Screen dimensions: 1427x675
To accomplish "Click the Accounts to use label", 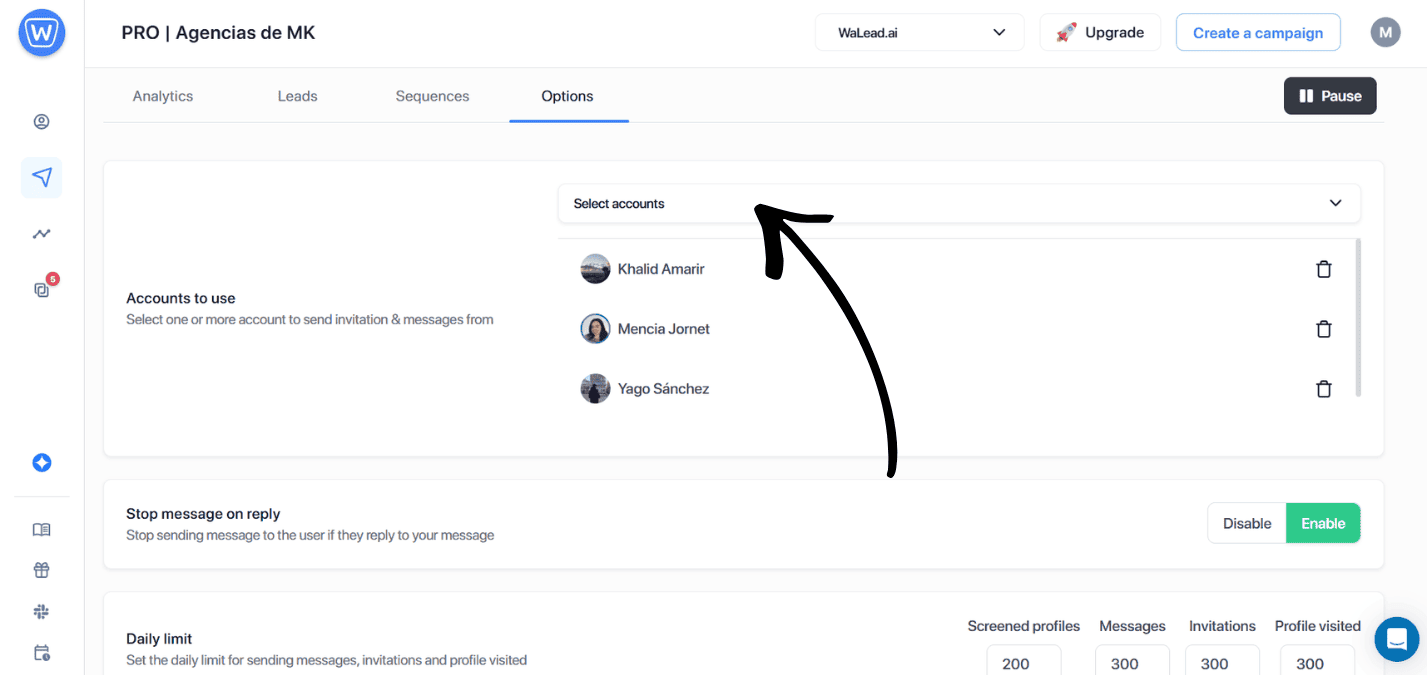I will 181,298.
